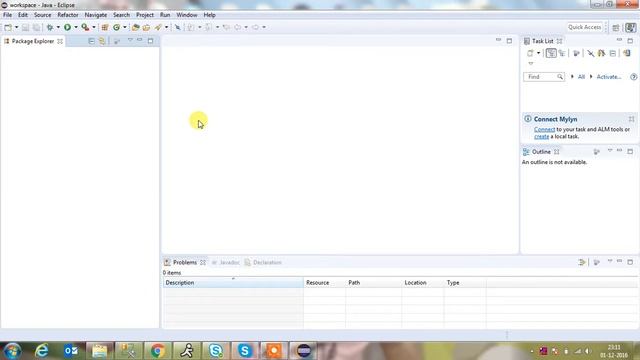
Task: Click the Search flashlight toolbar icon
Action: (x=158, y=27)
